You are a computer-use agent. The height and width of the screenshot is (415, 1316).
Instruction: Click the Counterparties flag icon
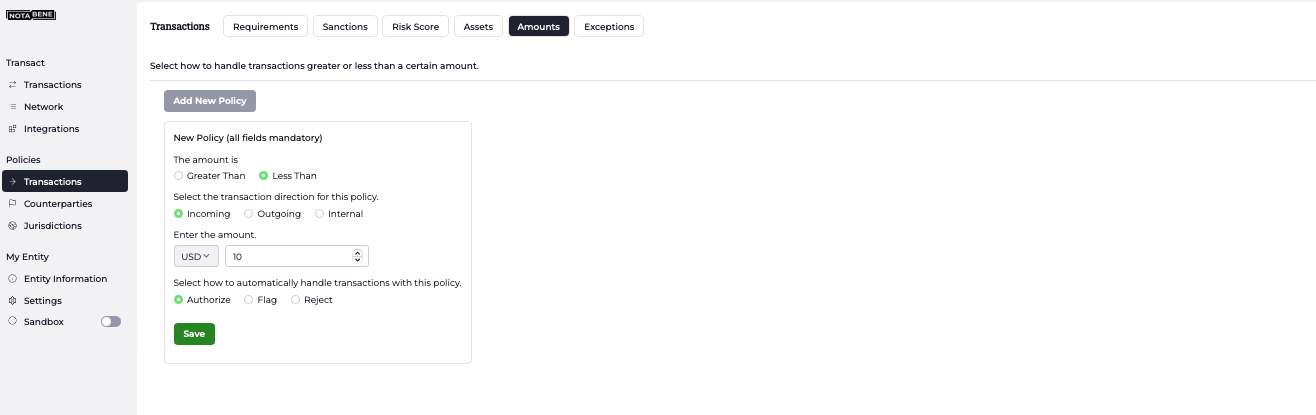pos(12,204)
